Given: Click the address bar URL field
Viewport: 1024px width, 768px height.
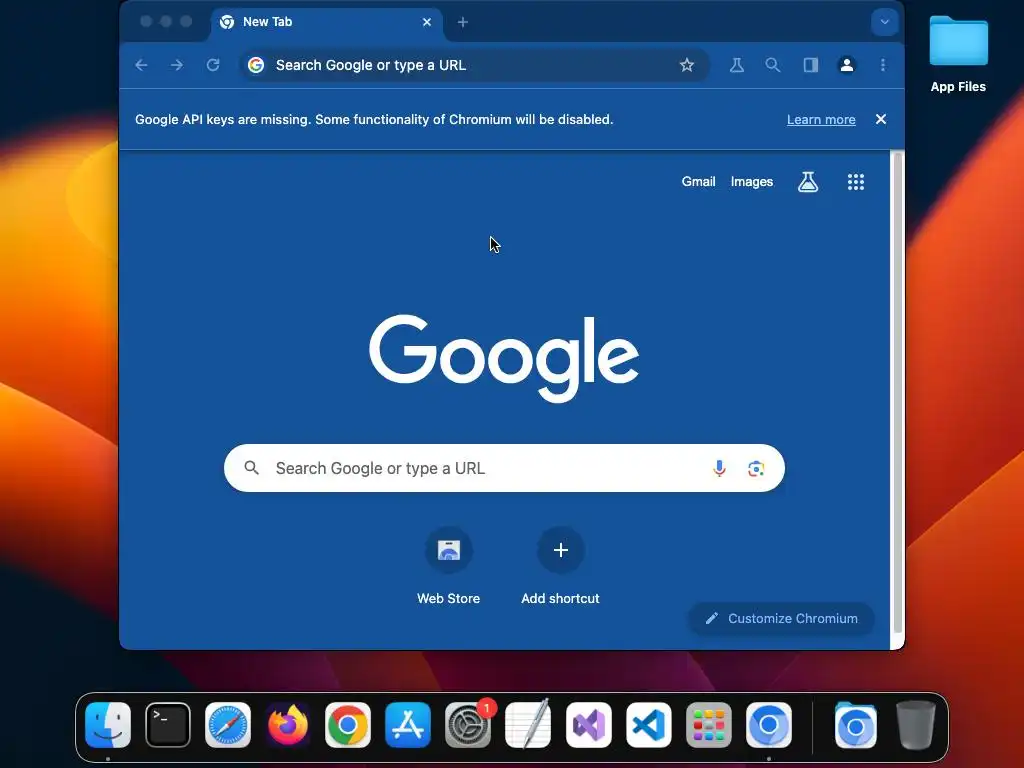Looking at the screenshot, I should tap(473, 65).
